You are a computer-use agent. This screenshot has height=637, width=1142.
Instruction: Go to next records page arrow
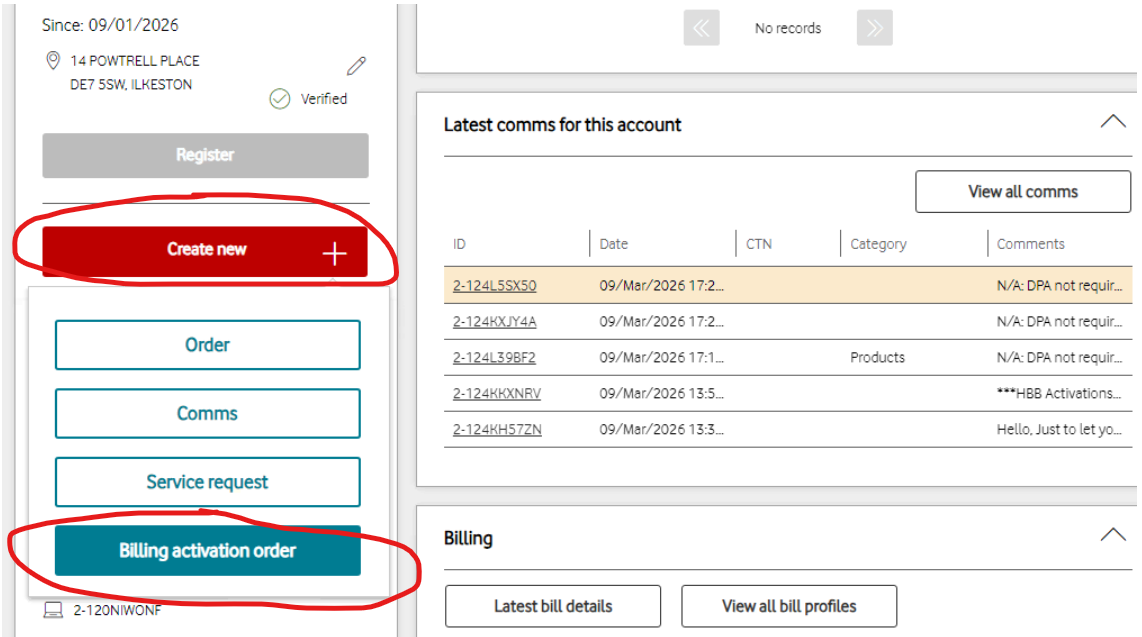874,28
